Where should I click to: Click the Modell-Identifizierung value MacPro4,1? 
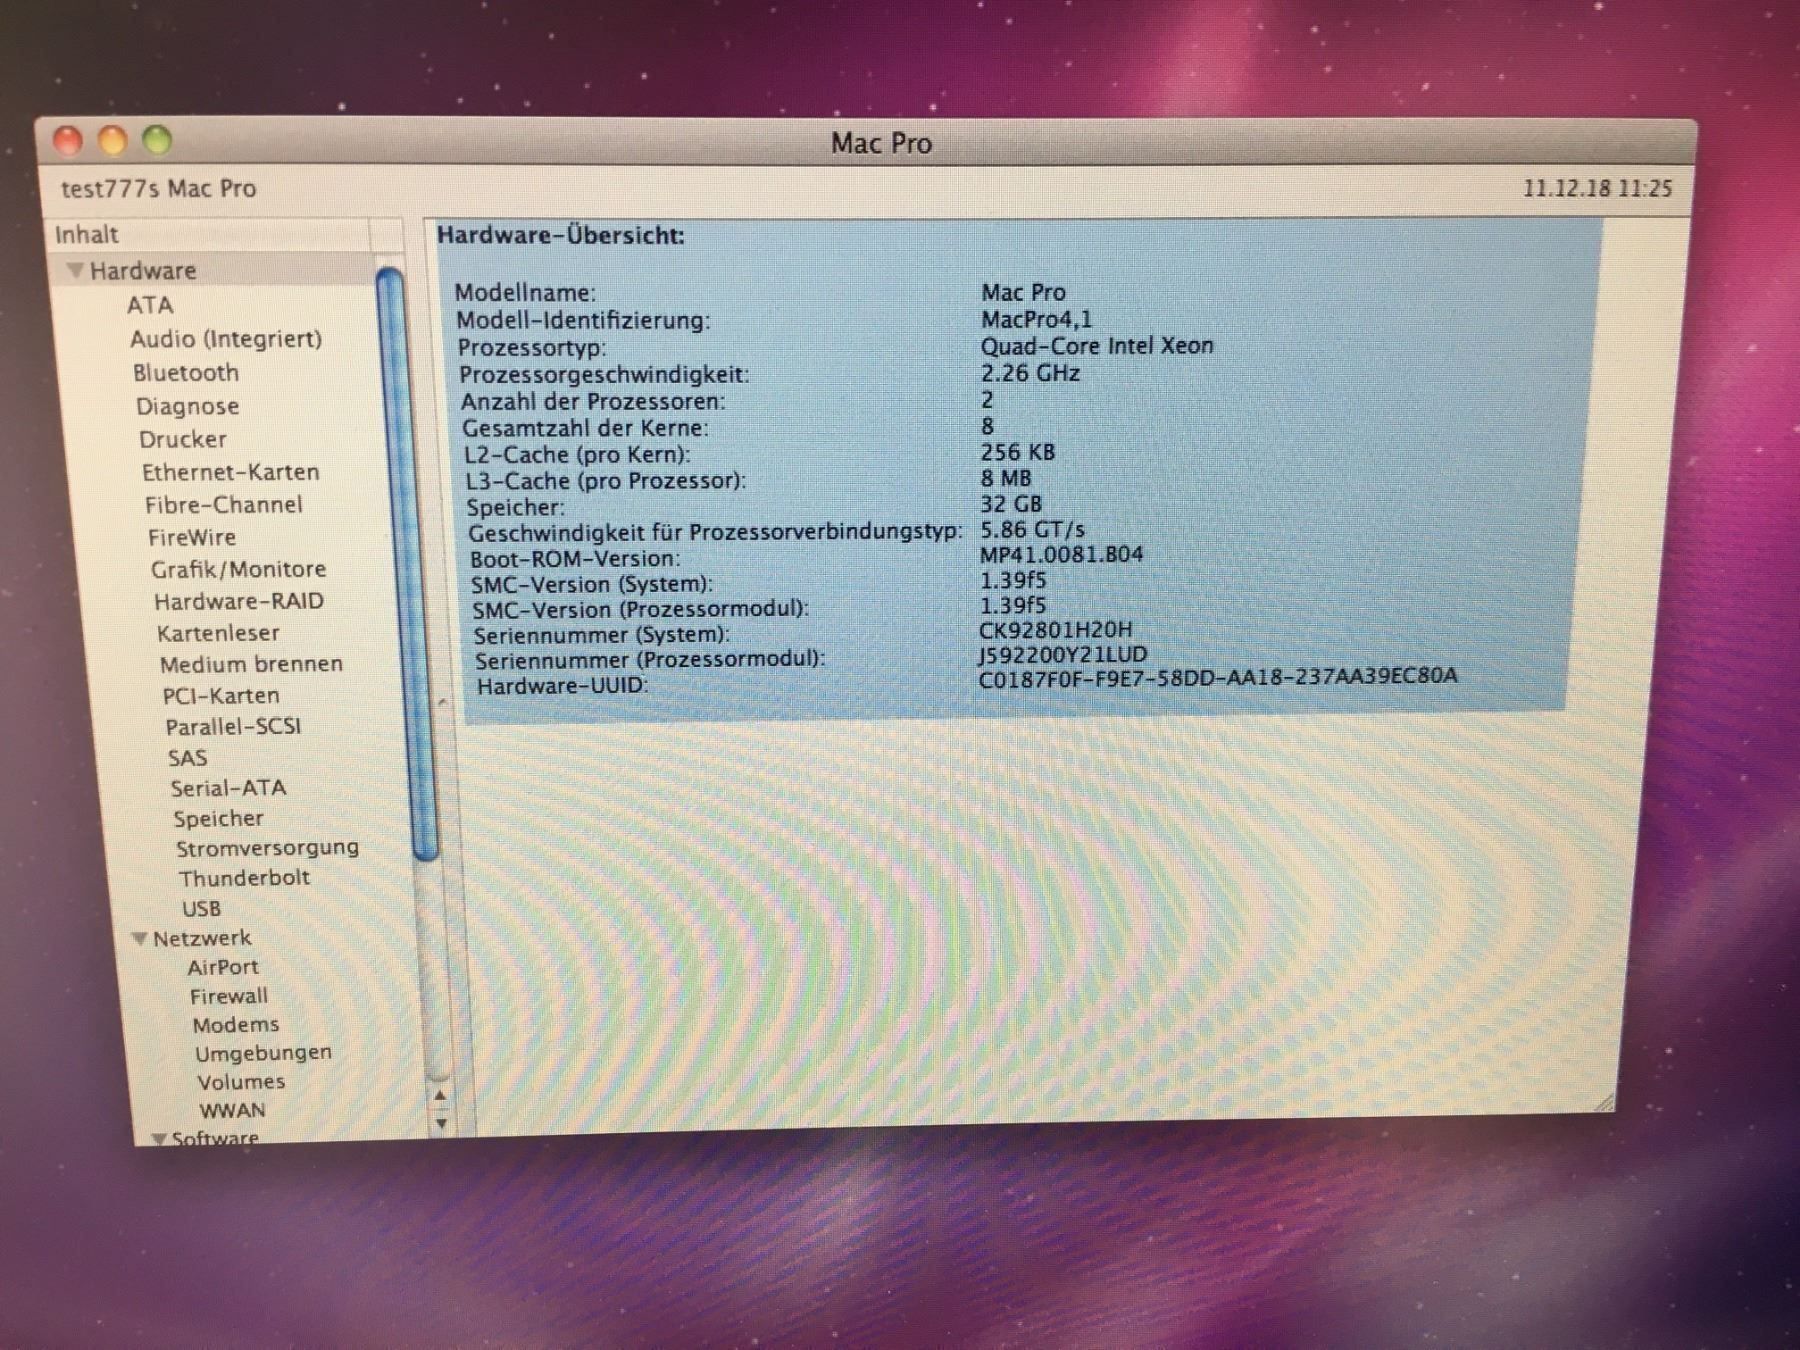point(1037,320)
